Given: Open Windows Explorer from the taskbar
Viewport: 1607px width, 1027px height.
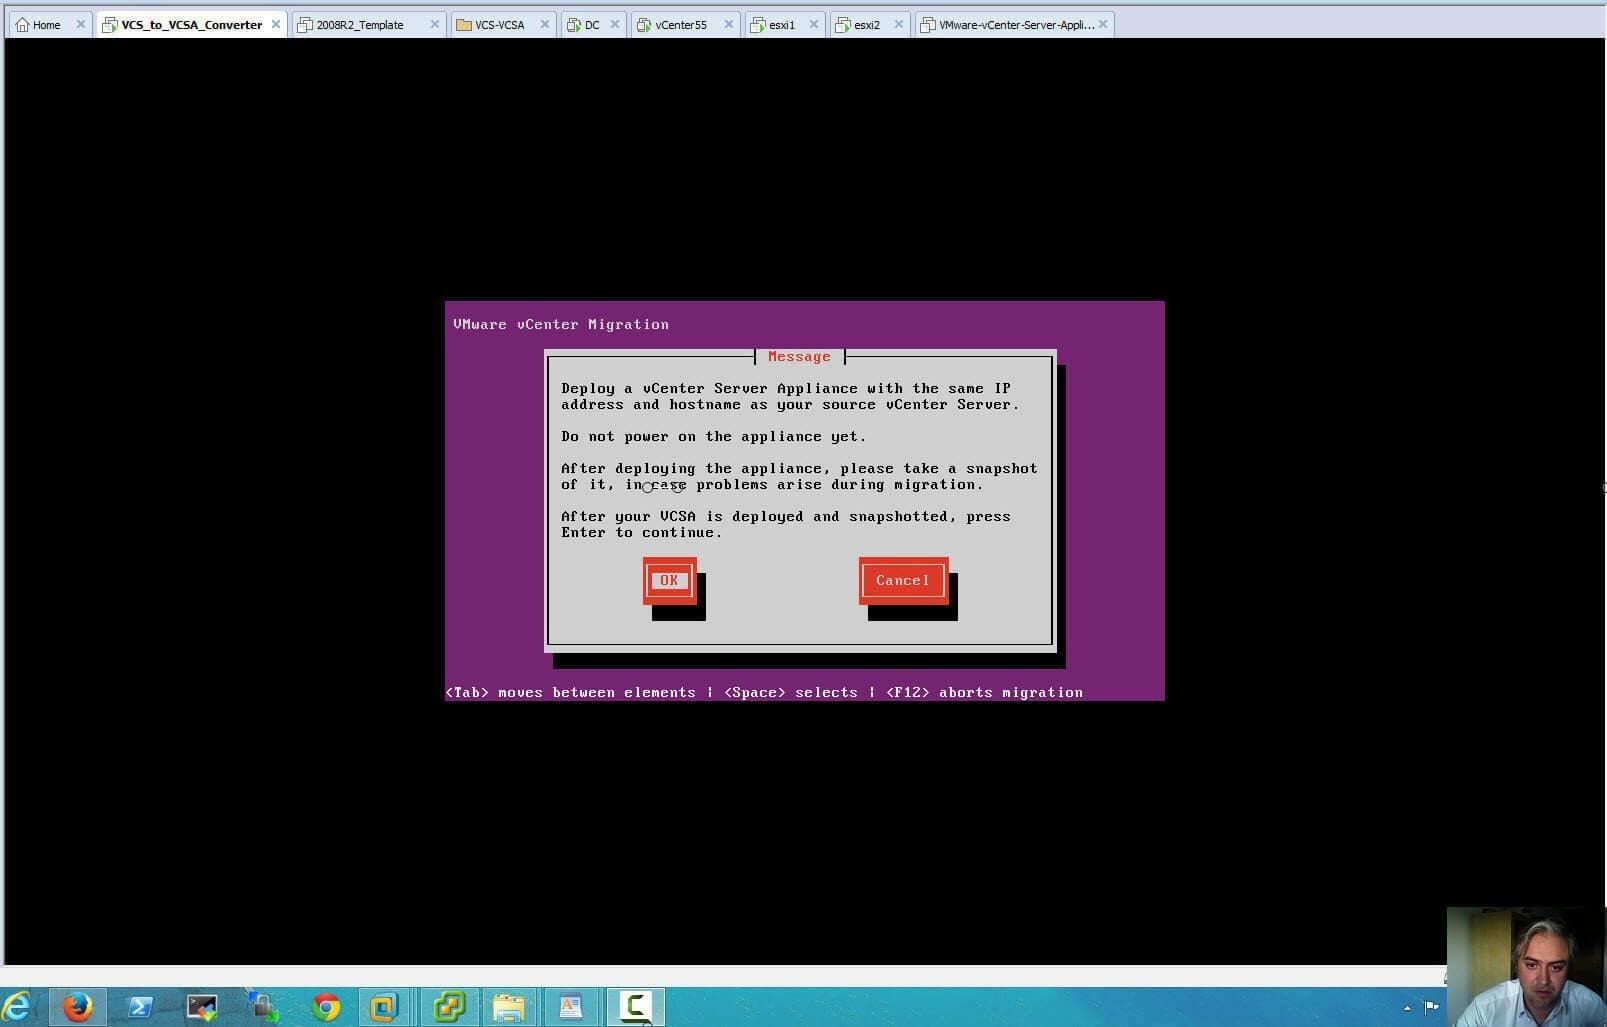Looking at the screenshot, I should (509, 1007).
